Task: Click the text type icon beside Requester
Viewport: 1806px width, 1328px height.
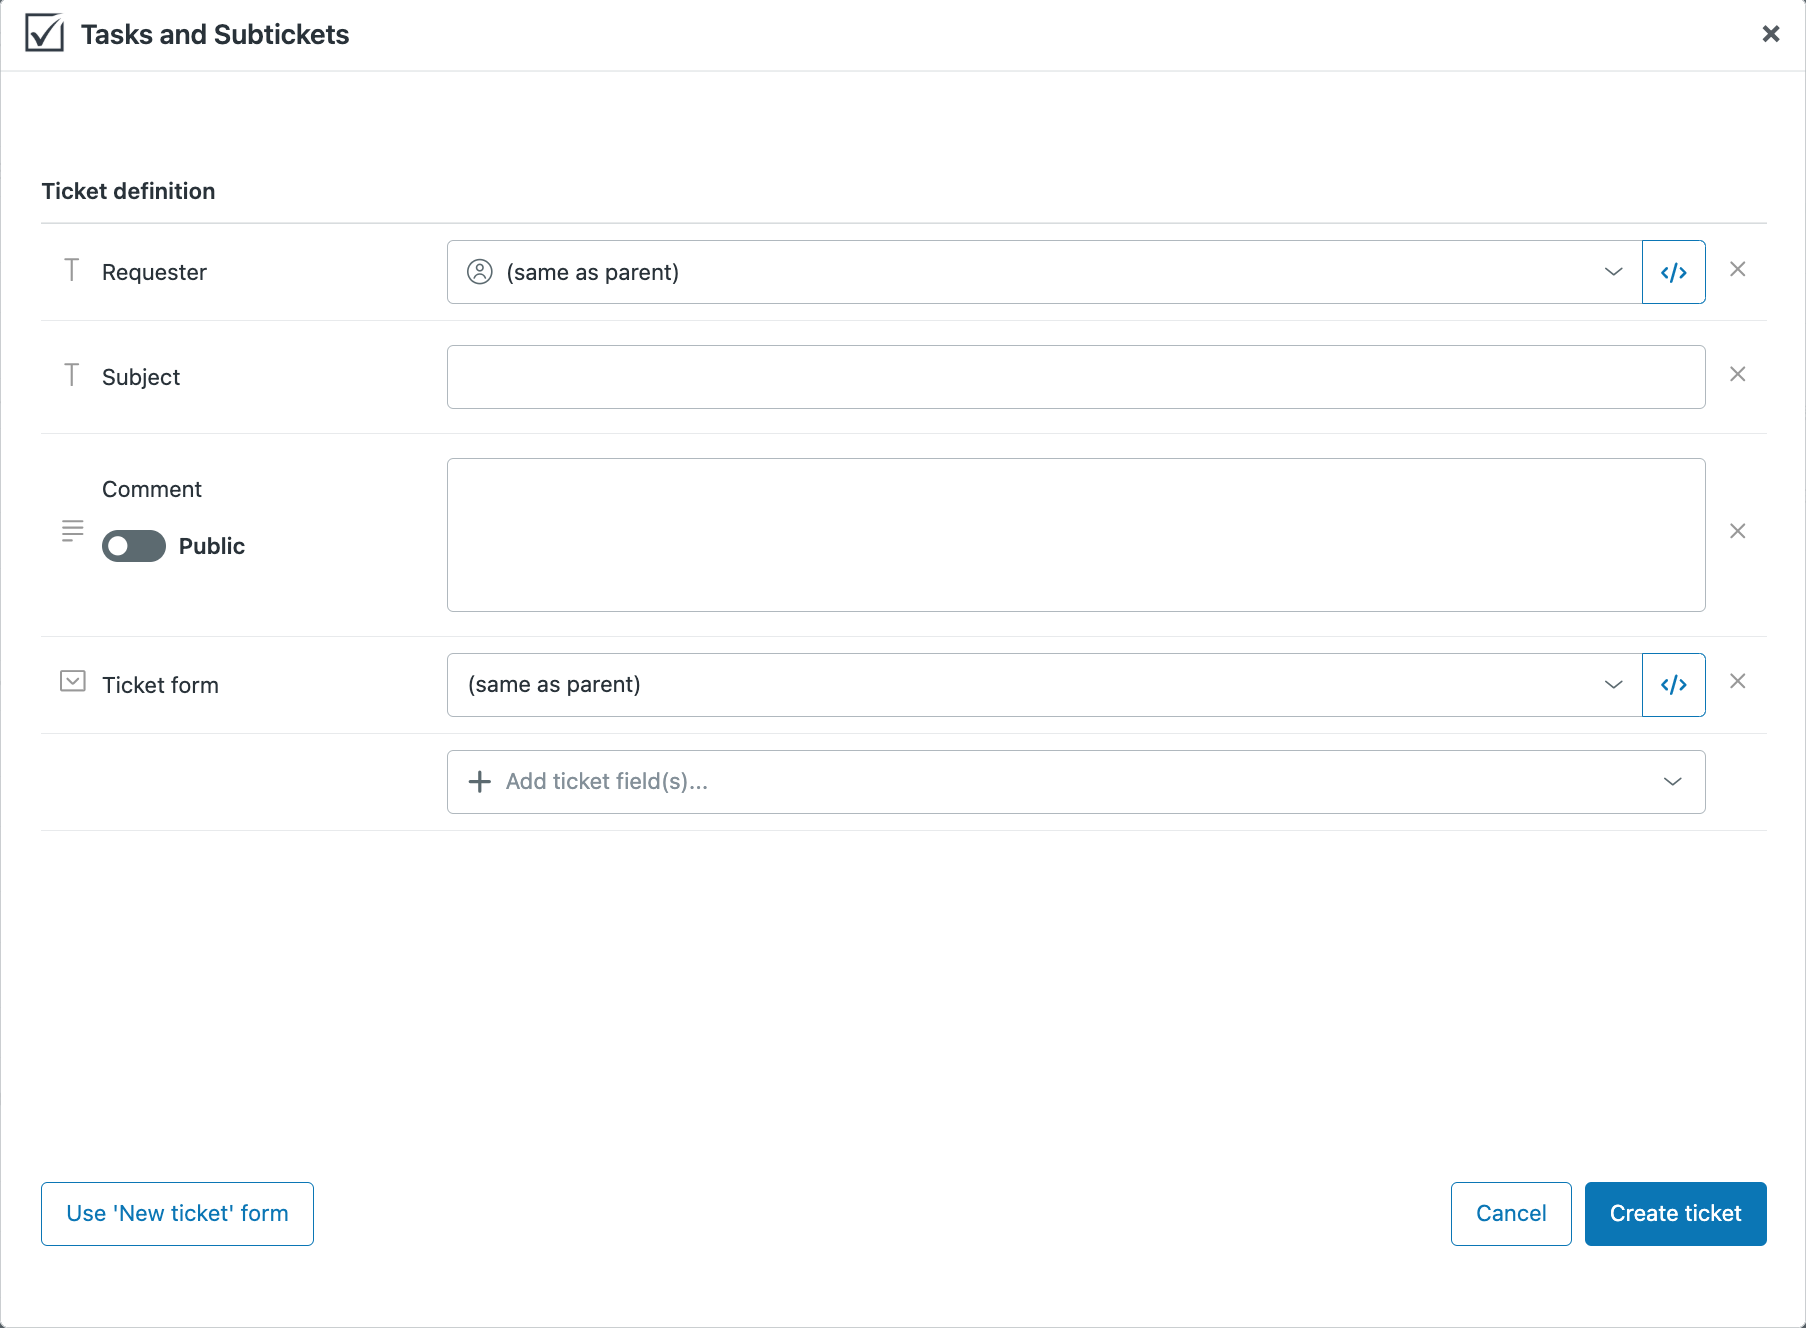Action: point(72,270)
